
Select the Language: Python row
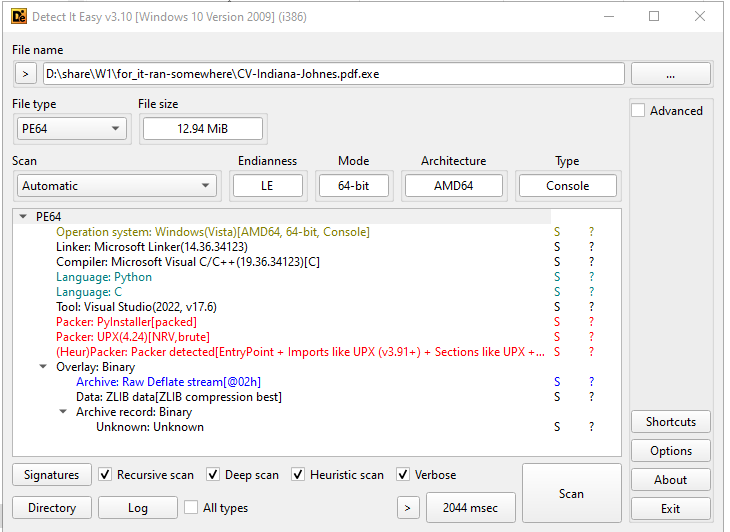104,277
